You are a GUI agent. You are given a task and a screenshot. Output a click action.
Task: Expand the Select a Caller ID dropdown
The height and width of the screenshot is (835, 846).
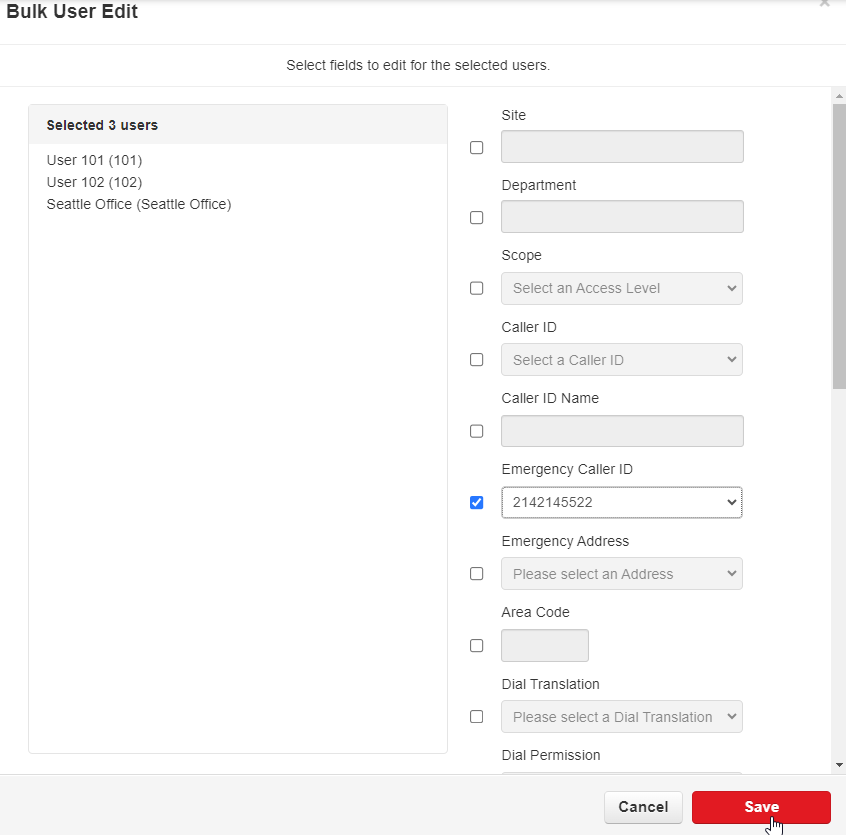coord(621,359)
